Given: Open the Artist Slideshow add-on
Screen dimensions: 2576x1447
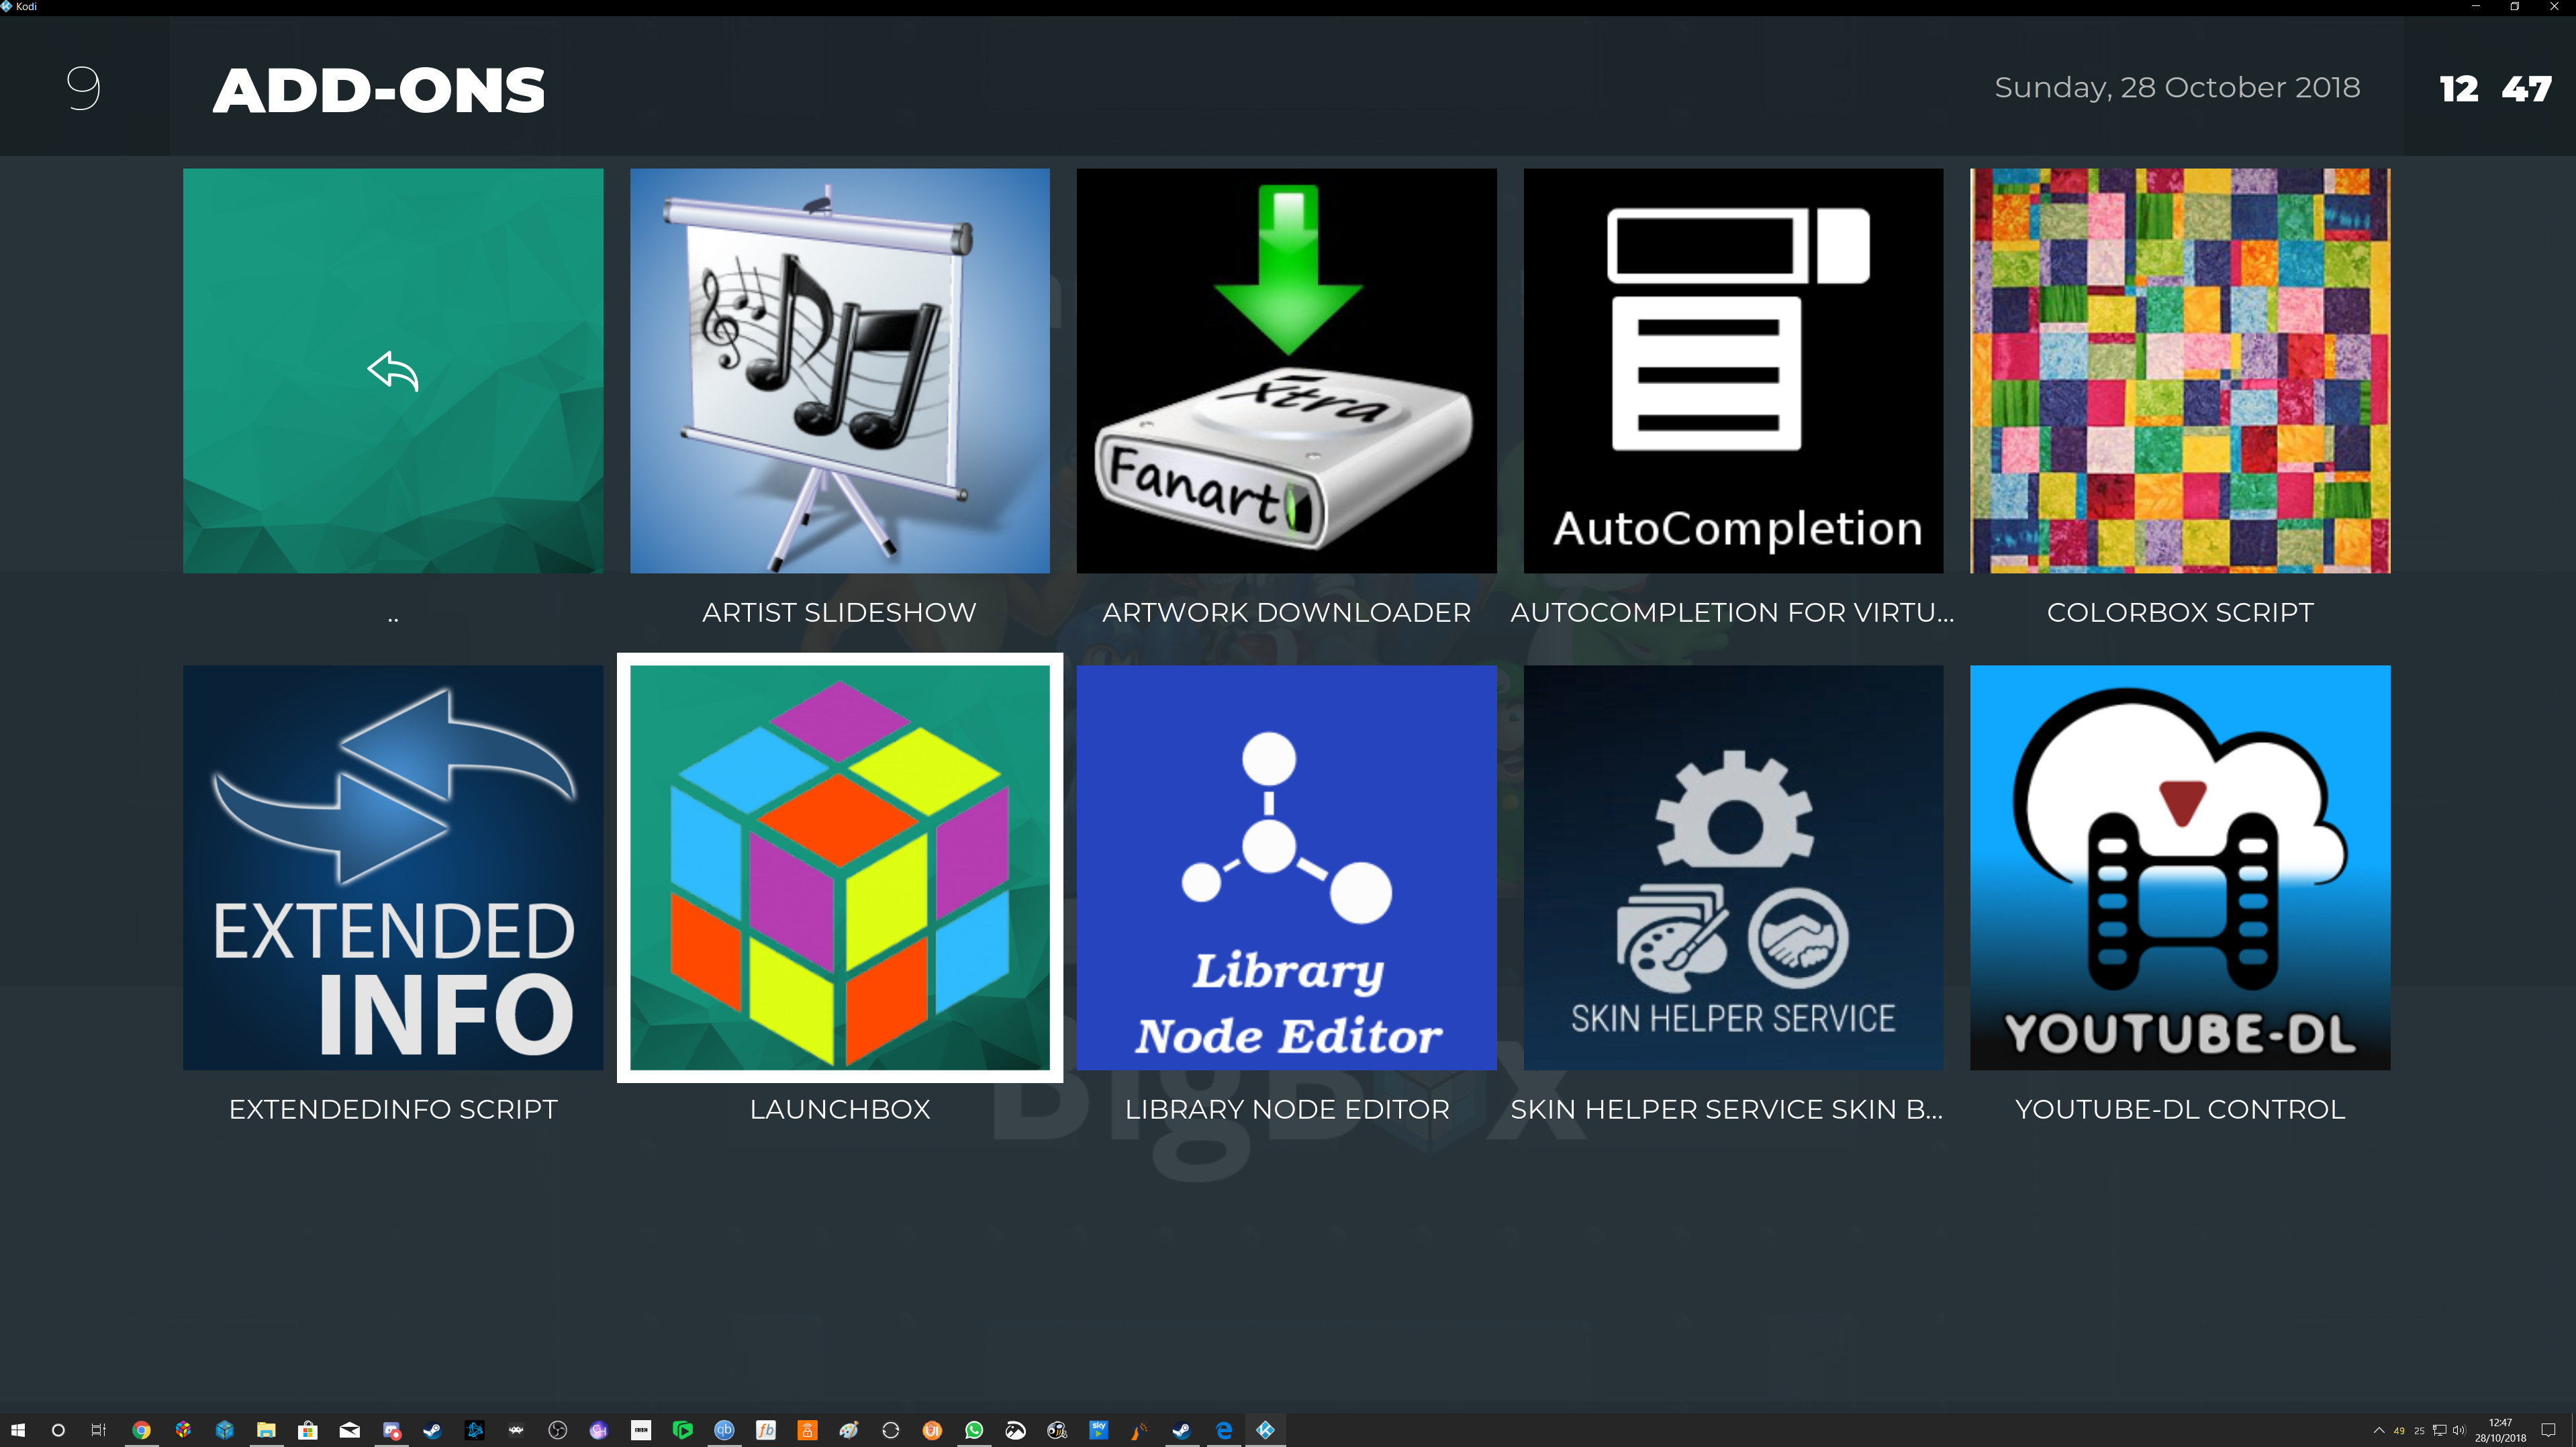Looking at the screenshot, I should (x=840, y=370).
